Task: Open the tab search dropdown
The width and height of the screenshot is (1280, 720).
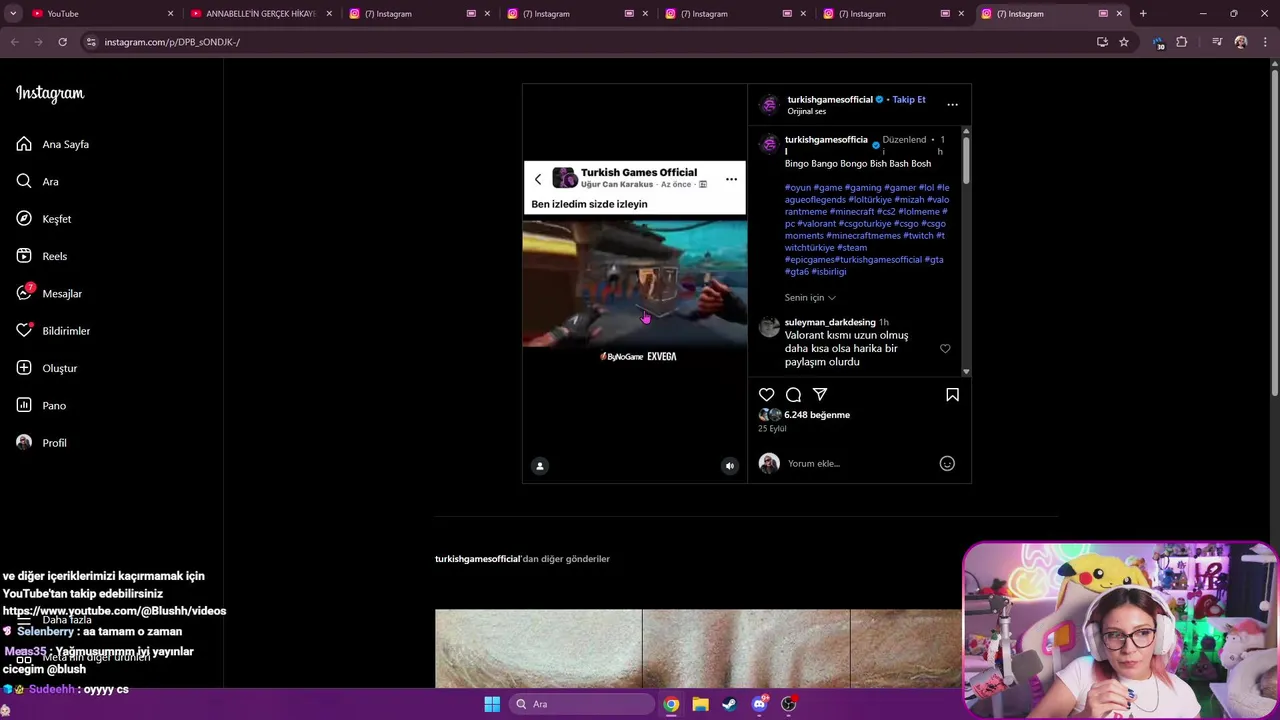Action: pyautogui.click(x=13, y=14)
